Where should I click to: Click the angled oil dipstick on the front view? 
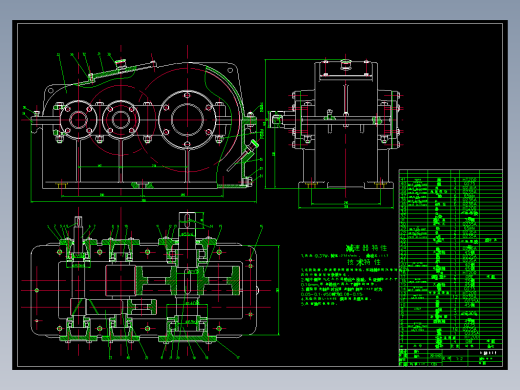pos(242,156)
